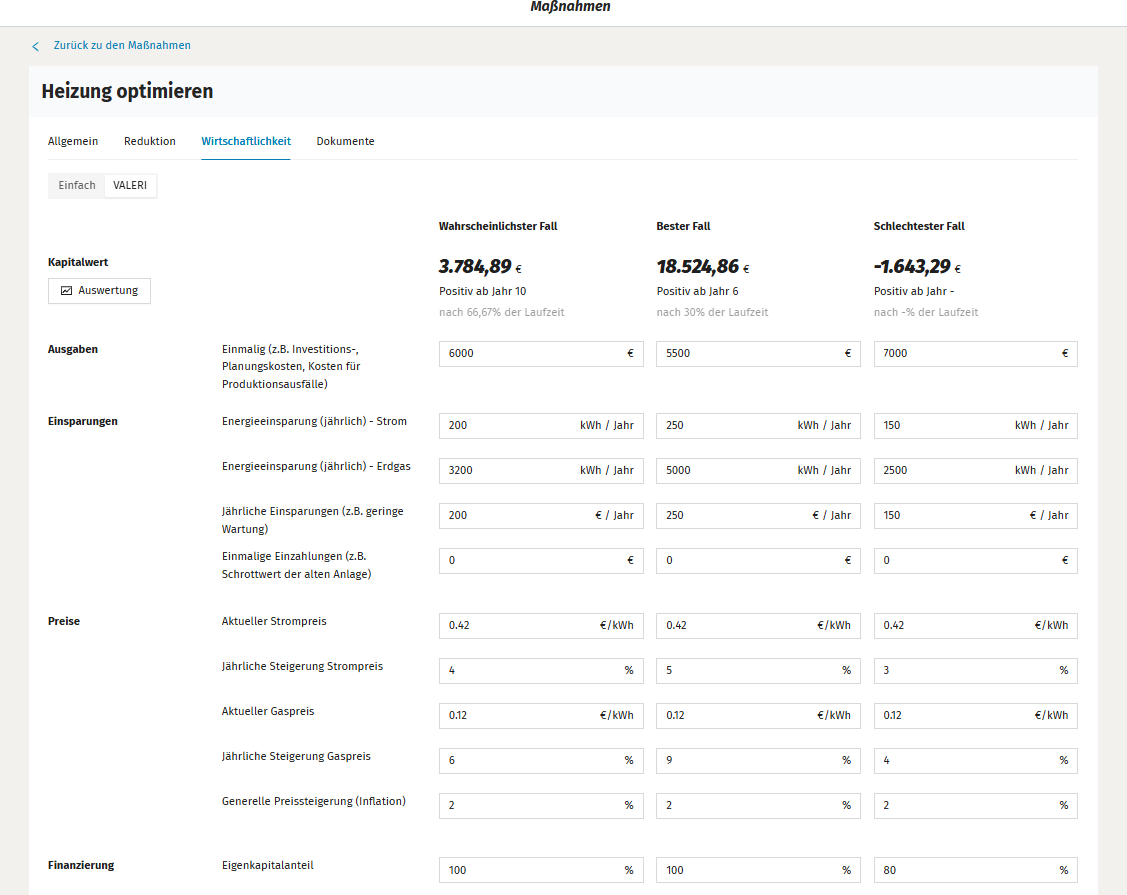Switch to the Allgemein tab
The image size is (1127, 895).
72,141
